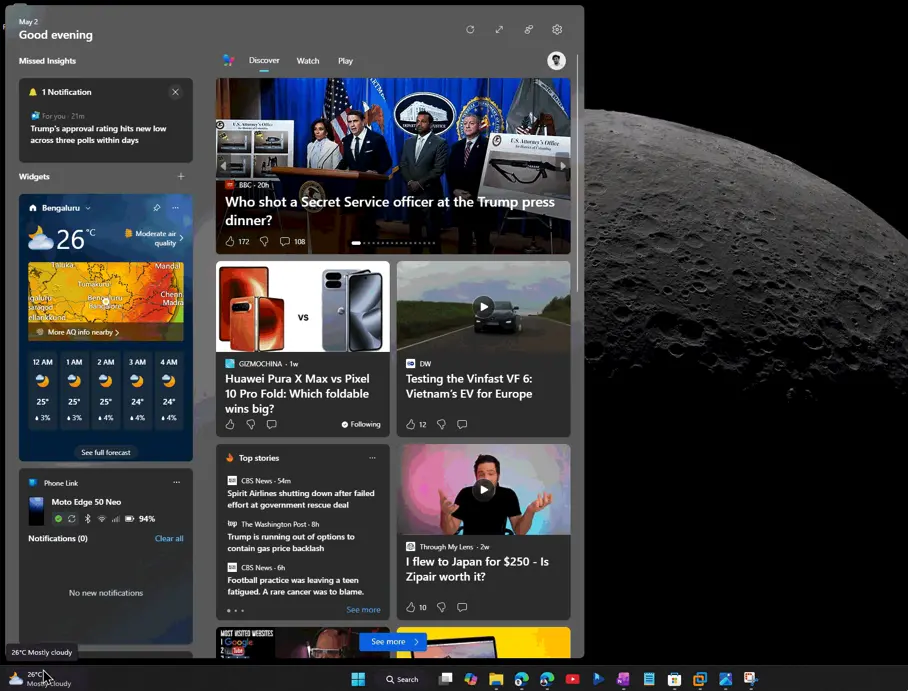Click See more in Top stories

[x=363, y=610]
